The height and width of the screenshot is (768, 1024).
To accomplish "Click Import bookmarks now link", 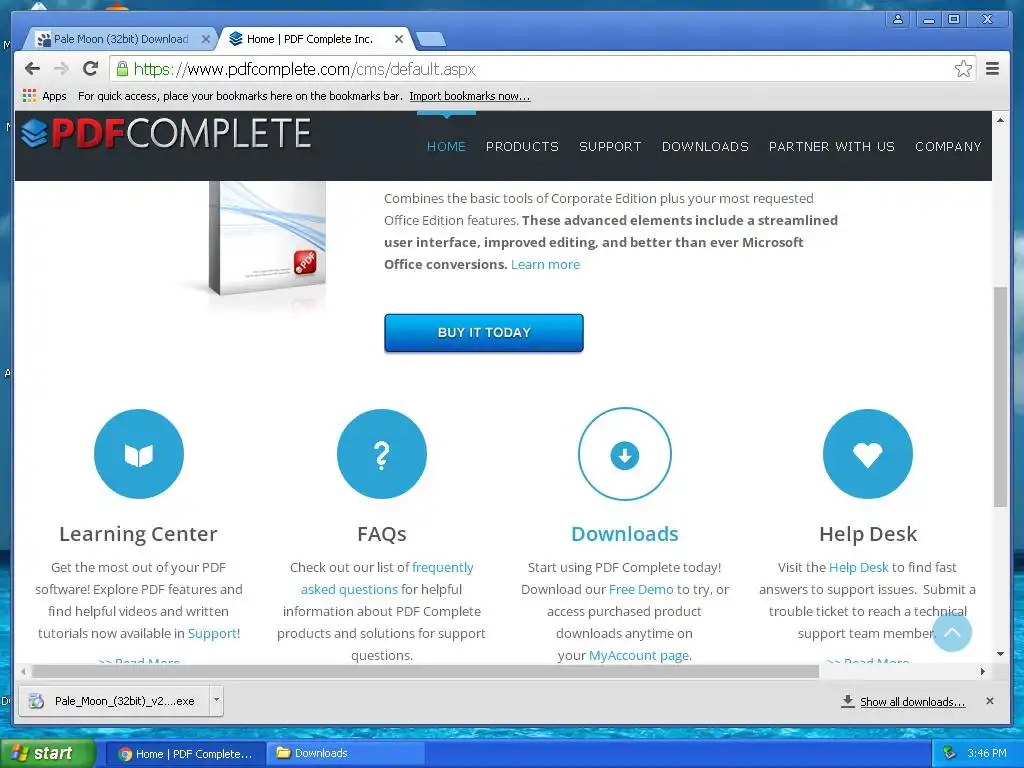I will [470, 96].
